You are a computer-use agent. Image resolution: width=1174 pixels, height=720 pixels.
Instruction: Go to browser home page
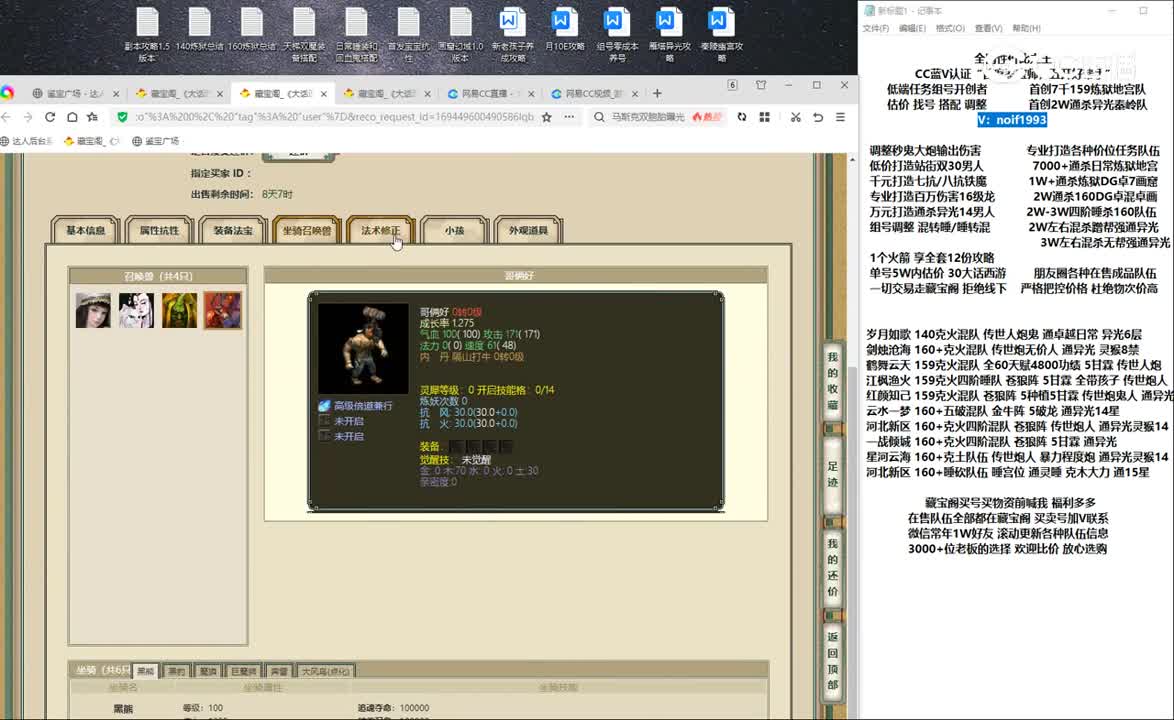click(72, 117)
